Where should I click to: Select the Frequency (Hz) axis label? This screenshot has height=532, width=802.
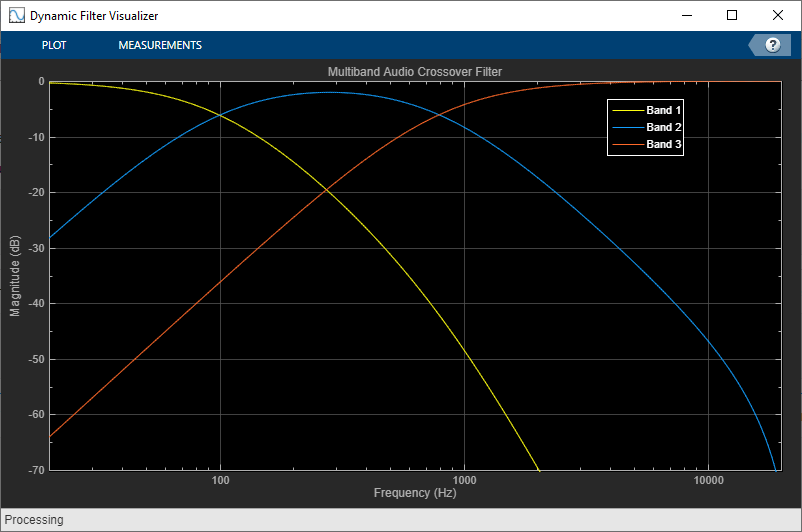415,493
